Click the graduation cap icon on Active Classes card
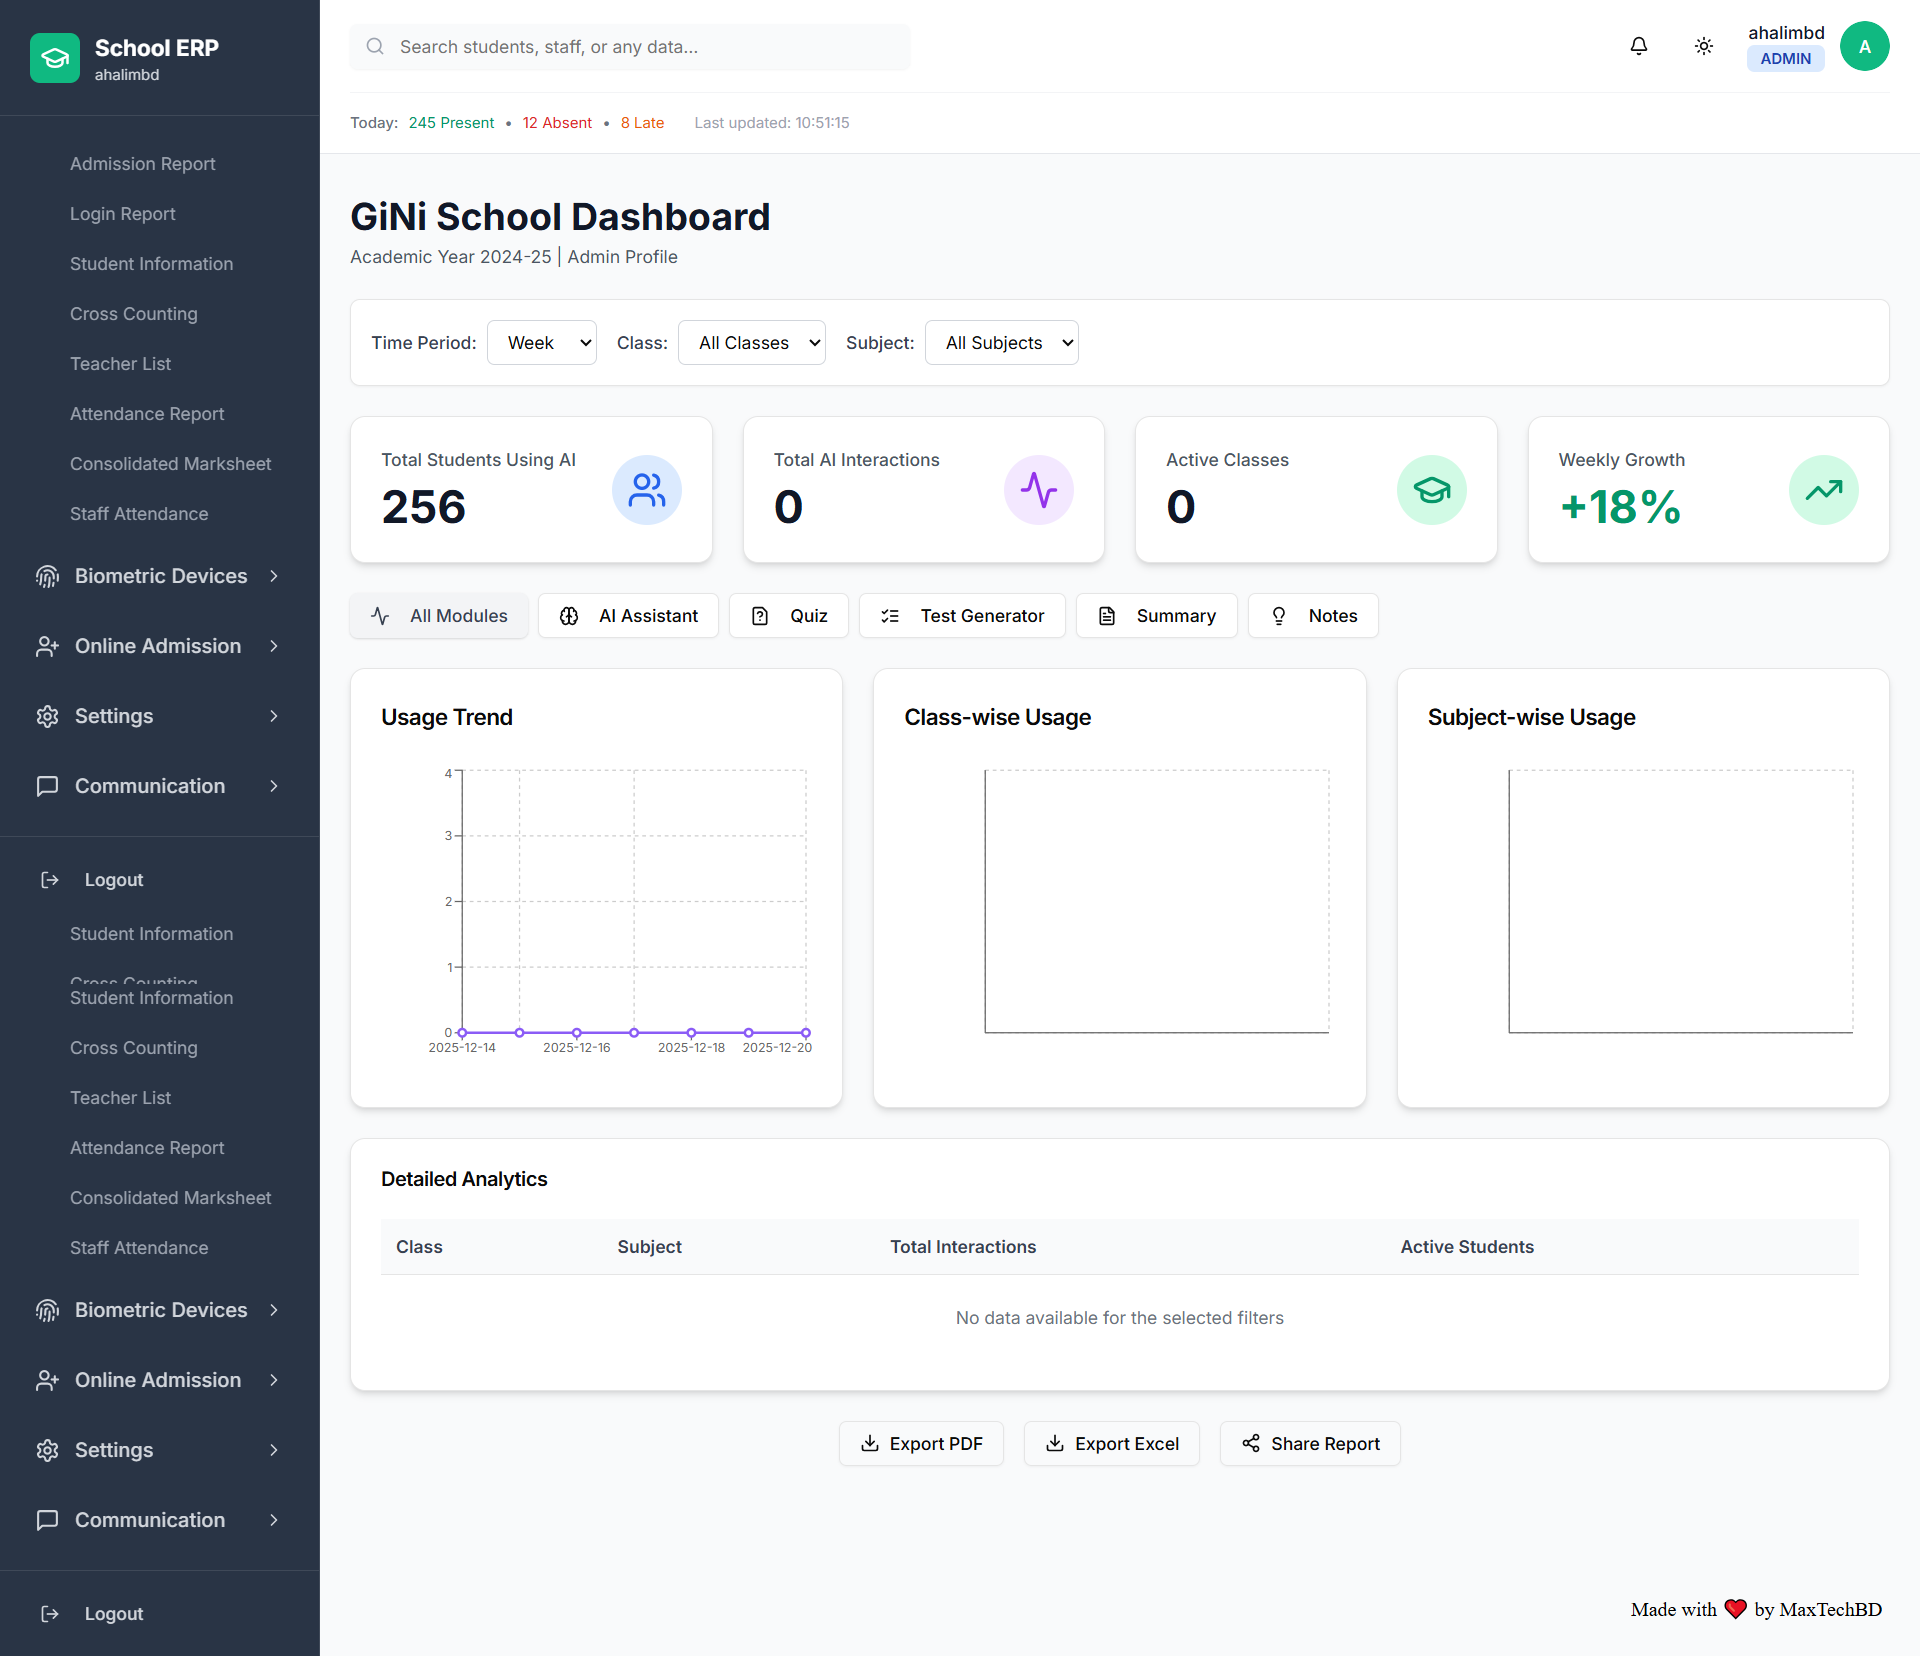This screenshot has height=1656, width=1920. [1432, 490]
